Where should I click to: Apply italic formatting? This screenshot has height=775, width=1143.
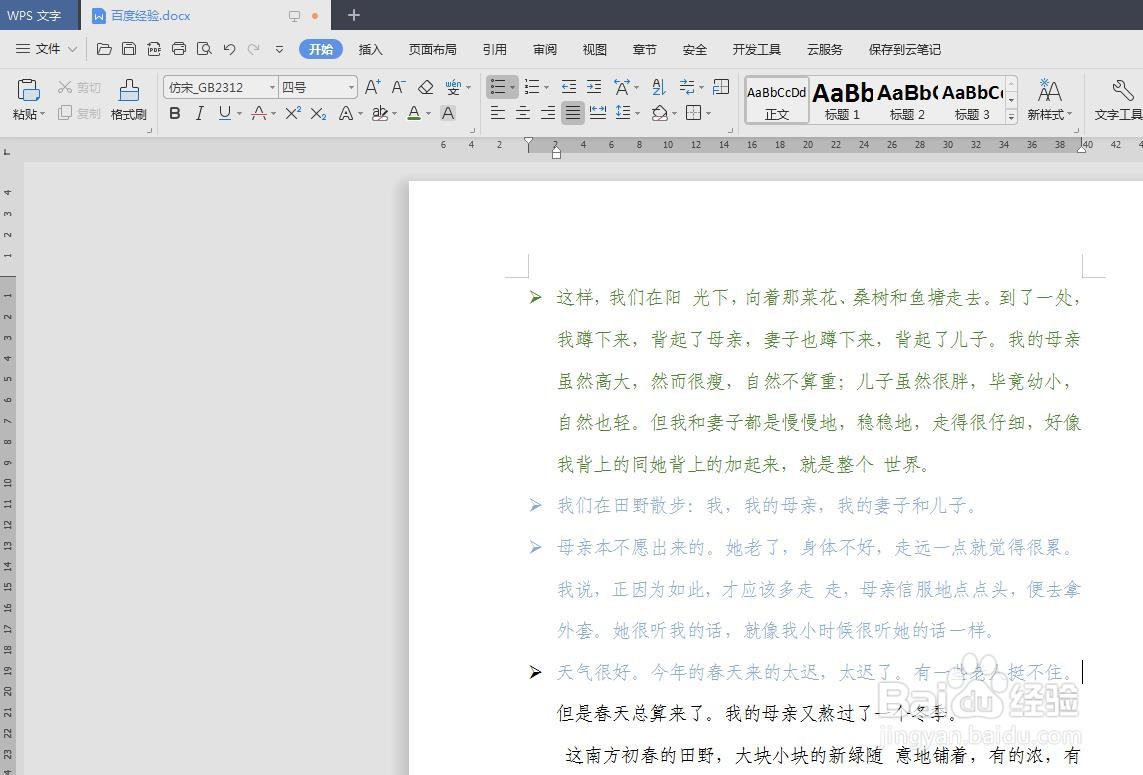tap(200, 113)
